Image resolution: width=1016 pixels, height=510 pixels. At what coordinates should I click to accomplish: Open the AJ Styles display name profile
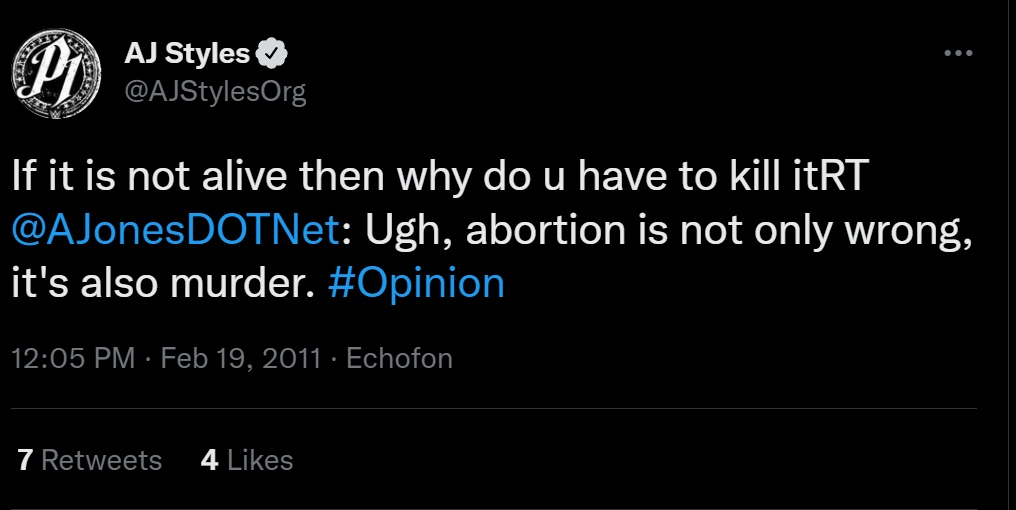[x=187, y=53]
